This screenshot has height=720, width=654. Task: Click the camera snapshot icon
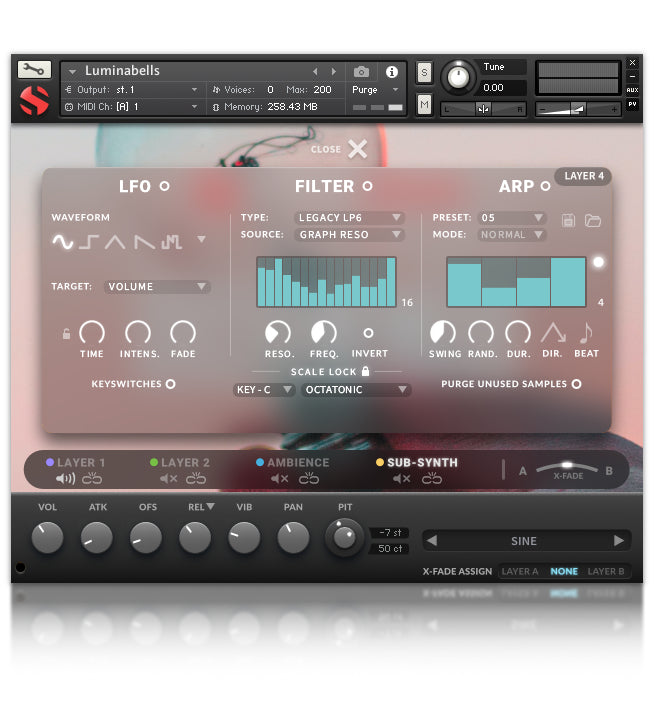361,72
